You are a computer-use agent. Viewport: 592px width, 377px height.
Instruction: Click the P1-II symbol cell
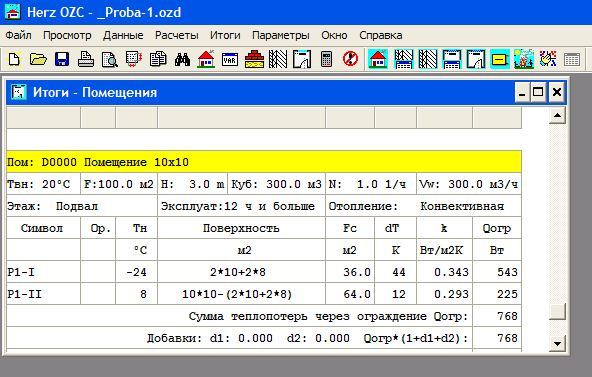(x=43, y=294)
